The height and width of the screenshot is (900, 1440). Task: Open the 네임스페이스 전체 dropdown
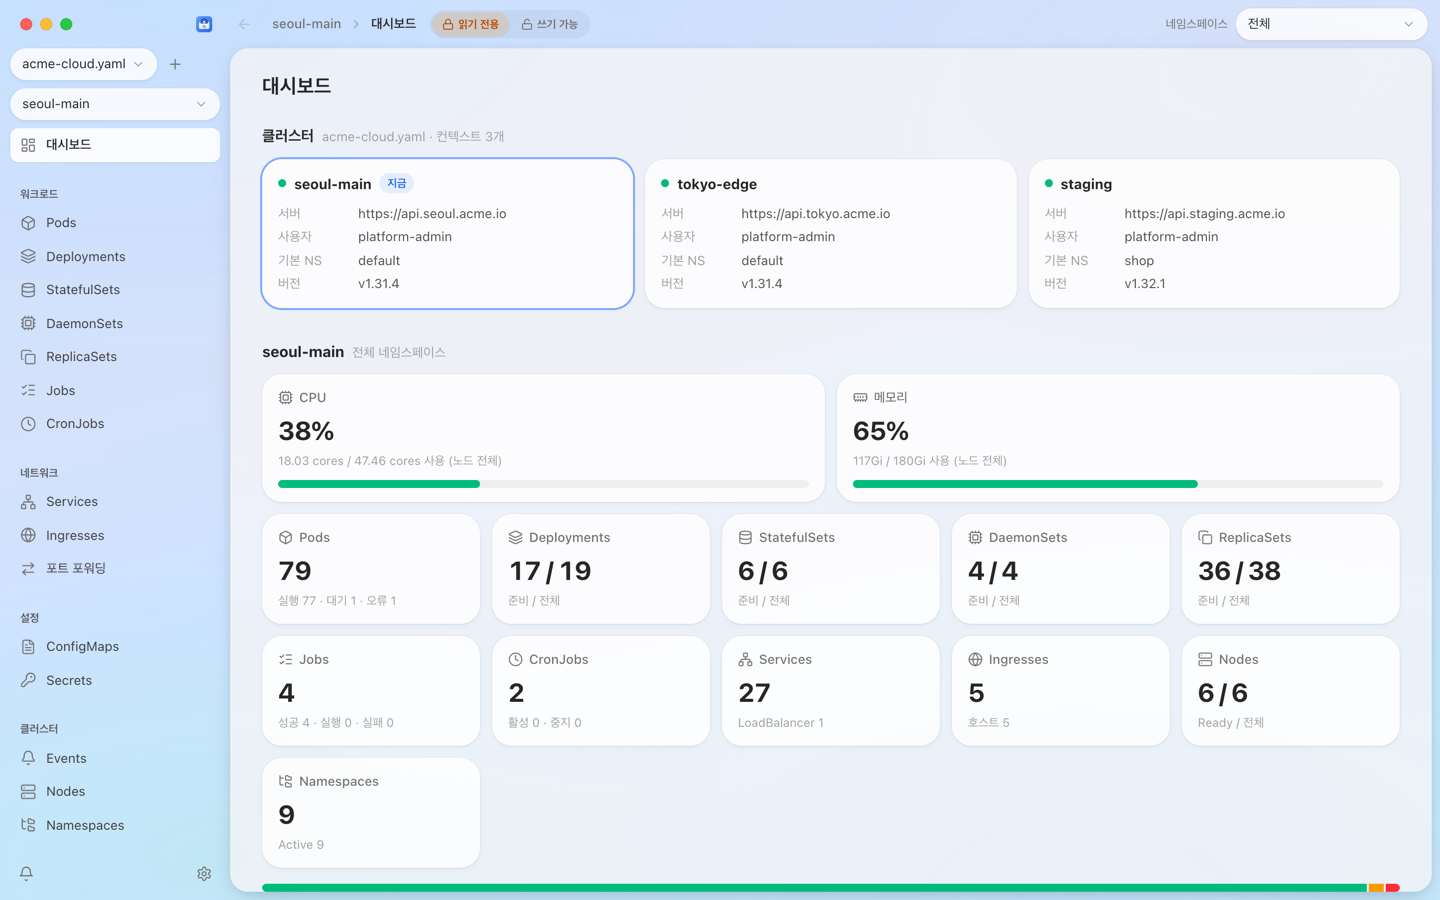point(1331,24)
